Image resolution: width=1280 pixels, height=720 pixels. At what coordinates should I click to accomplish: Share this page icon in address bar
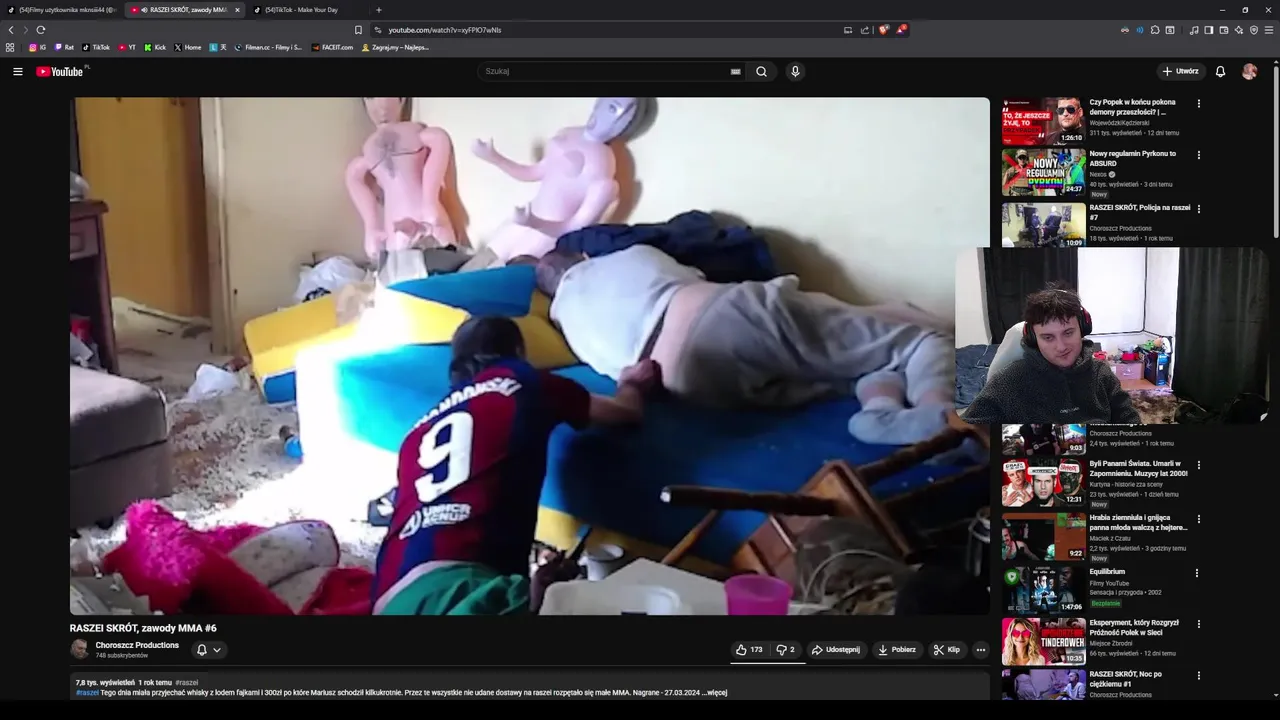[x=865, y=30]
